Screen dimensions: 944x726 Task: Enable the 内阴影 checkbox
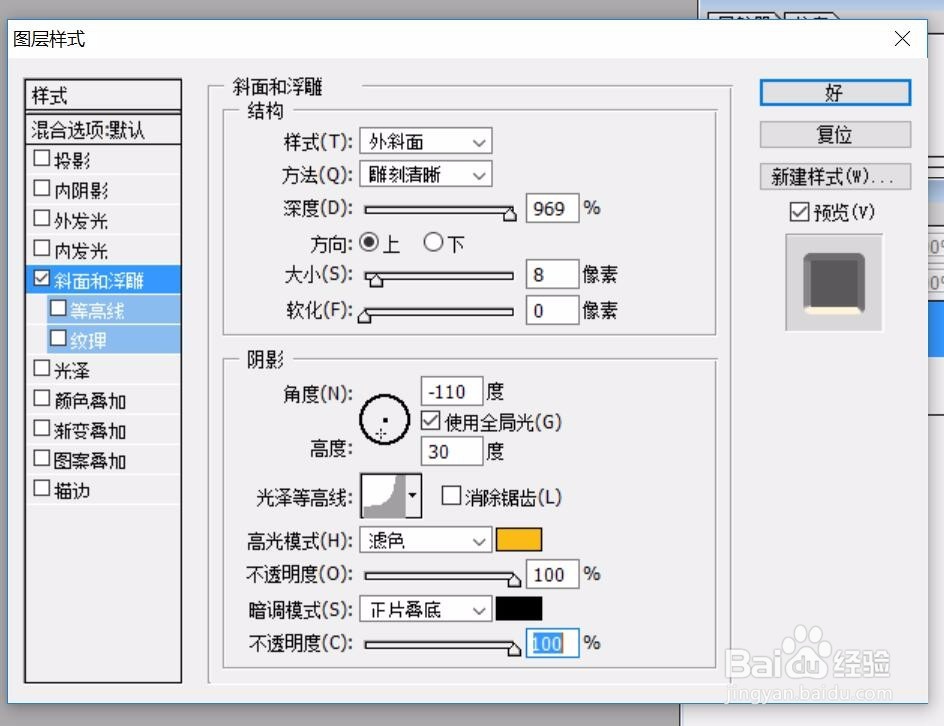pyautogui.click(x=42, y=188)
